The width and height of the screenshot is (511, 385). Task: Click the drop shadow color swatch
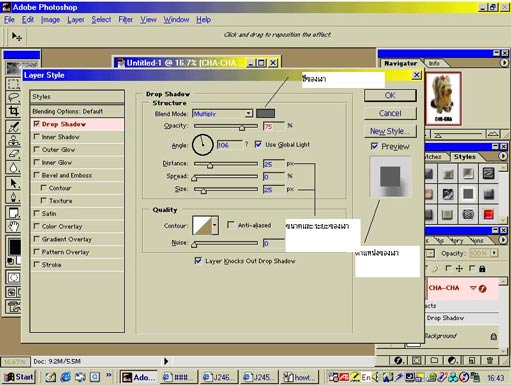coord(265,114)
